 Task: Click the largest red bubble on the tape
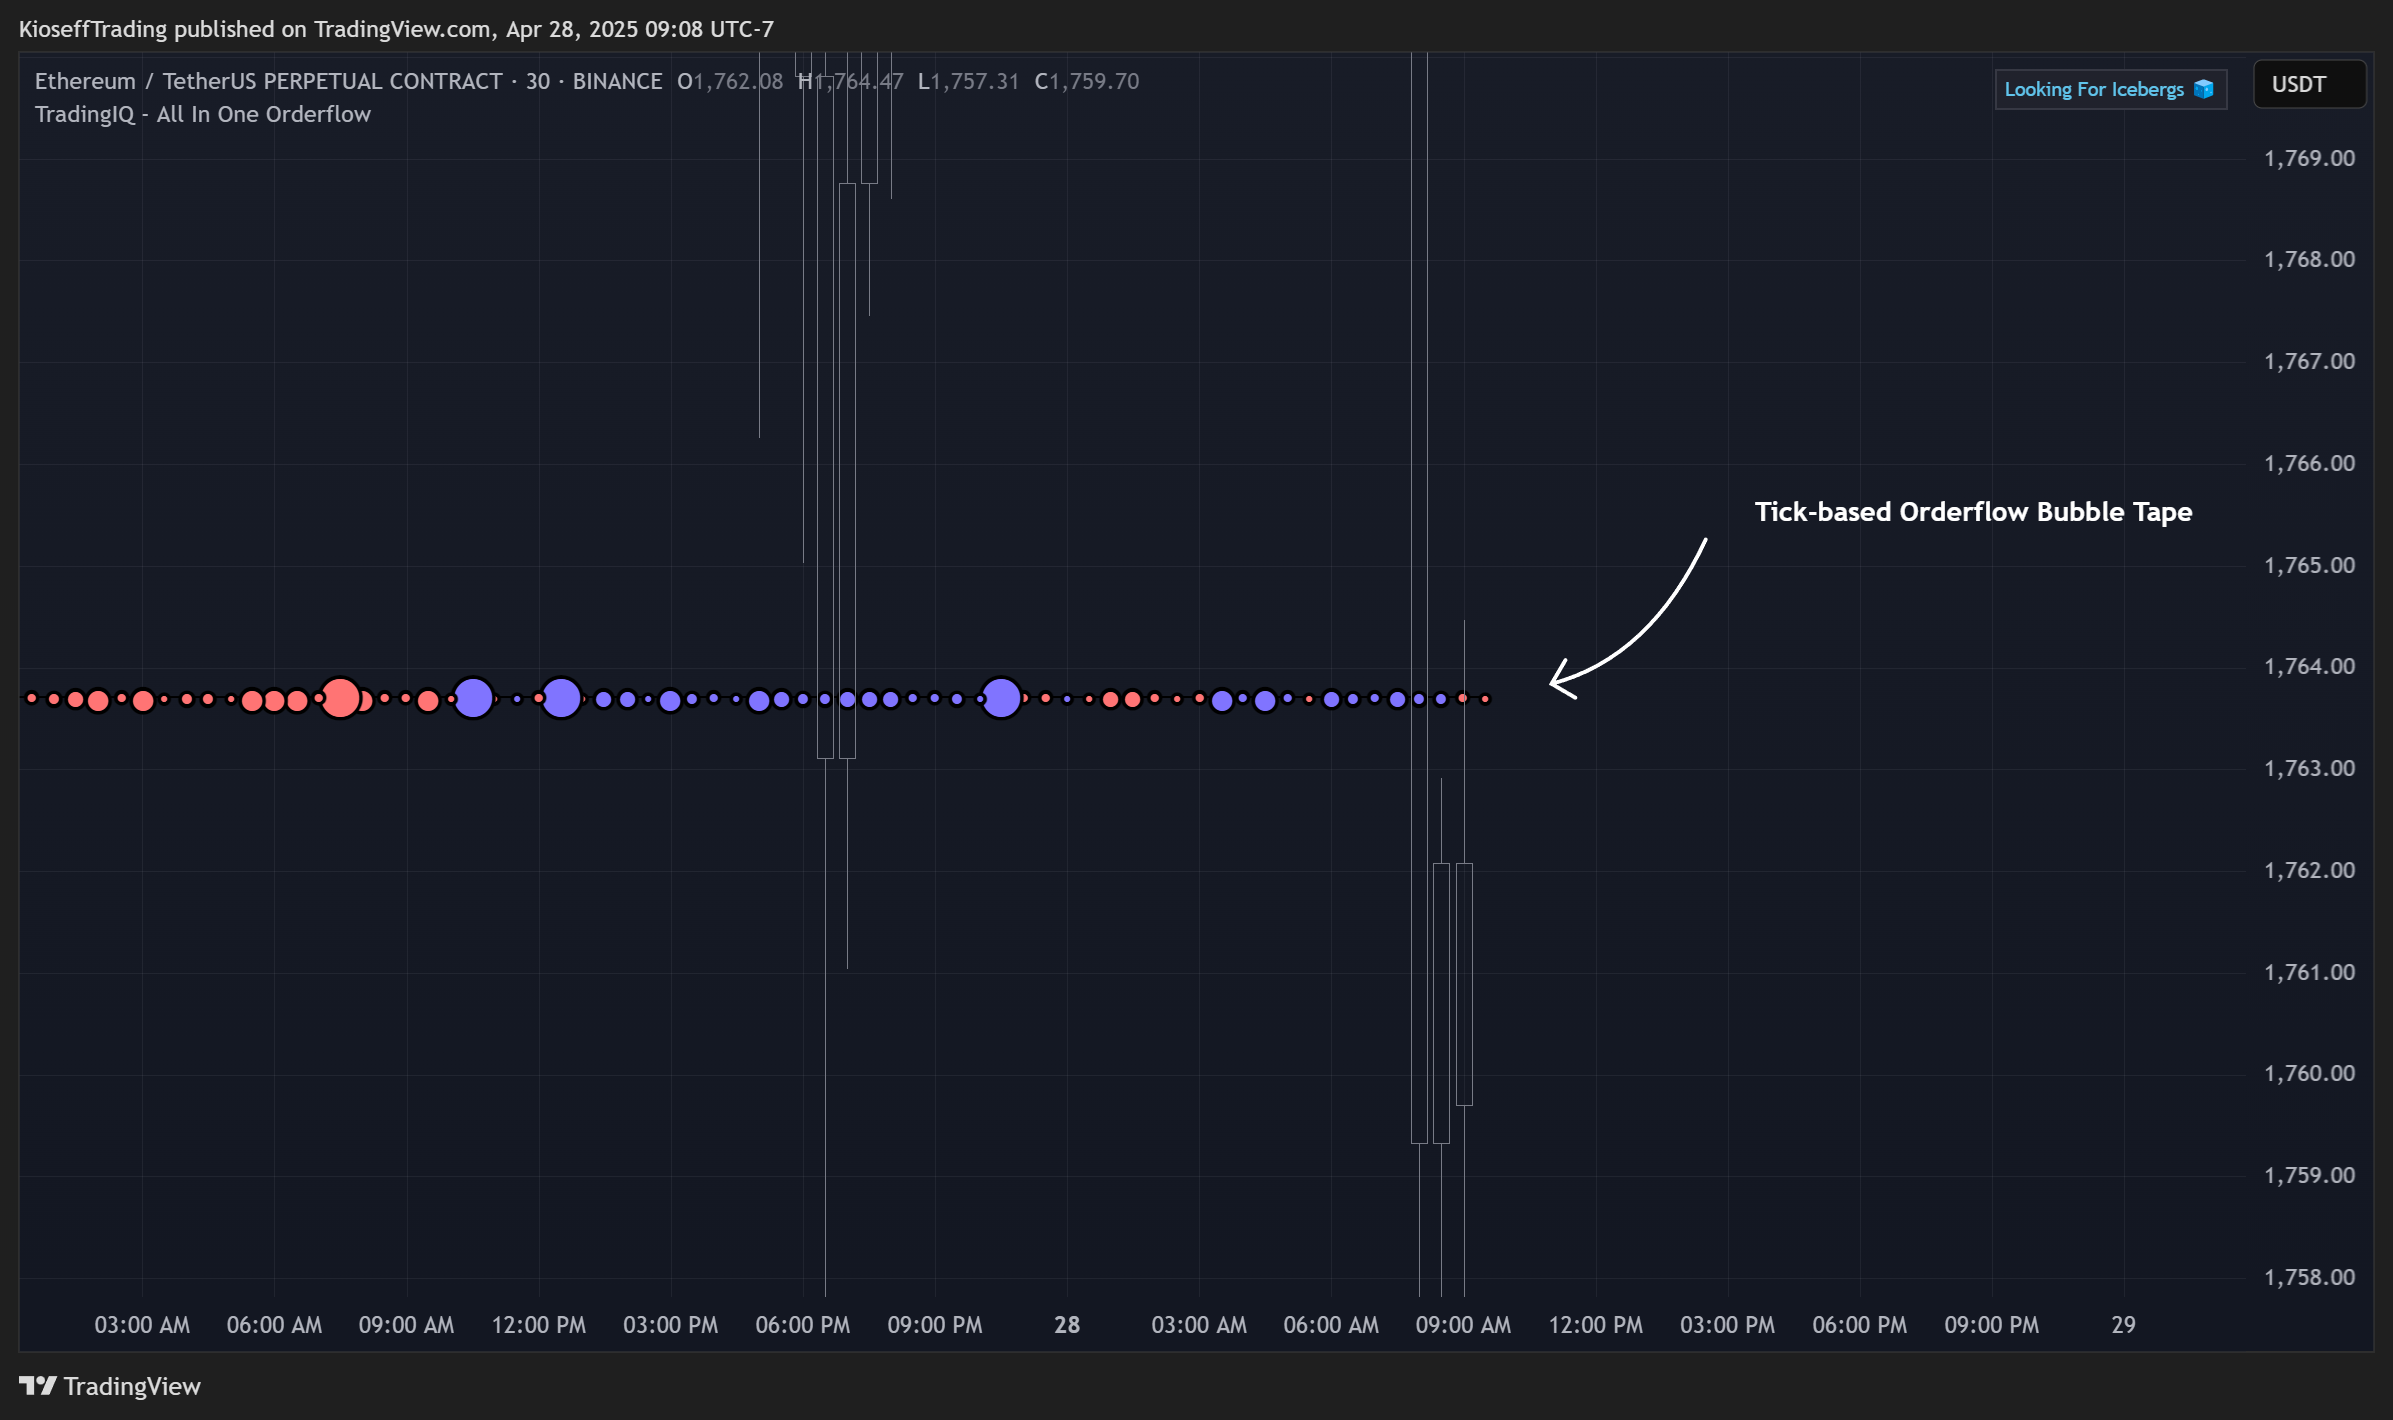tap(340, 697)
